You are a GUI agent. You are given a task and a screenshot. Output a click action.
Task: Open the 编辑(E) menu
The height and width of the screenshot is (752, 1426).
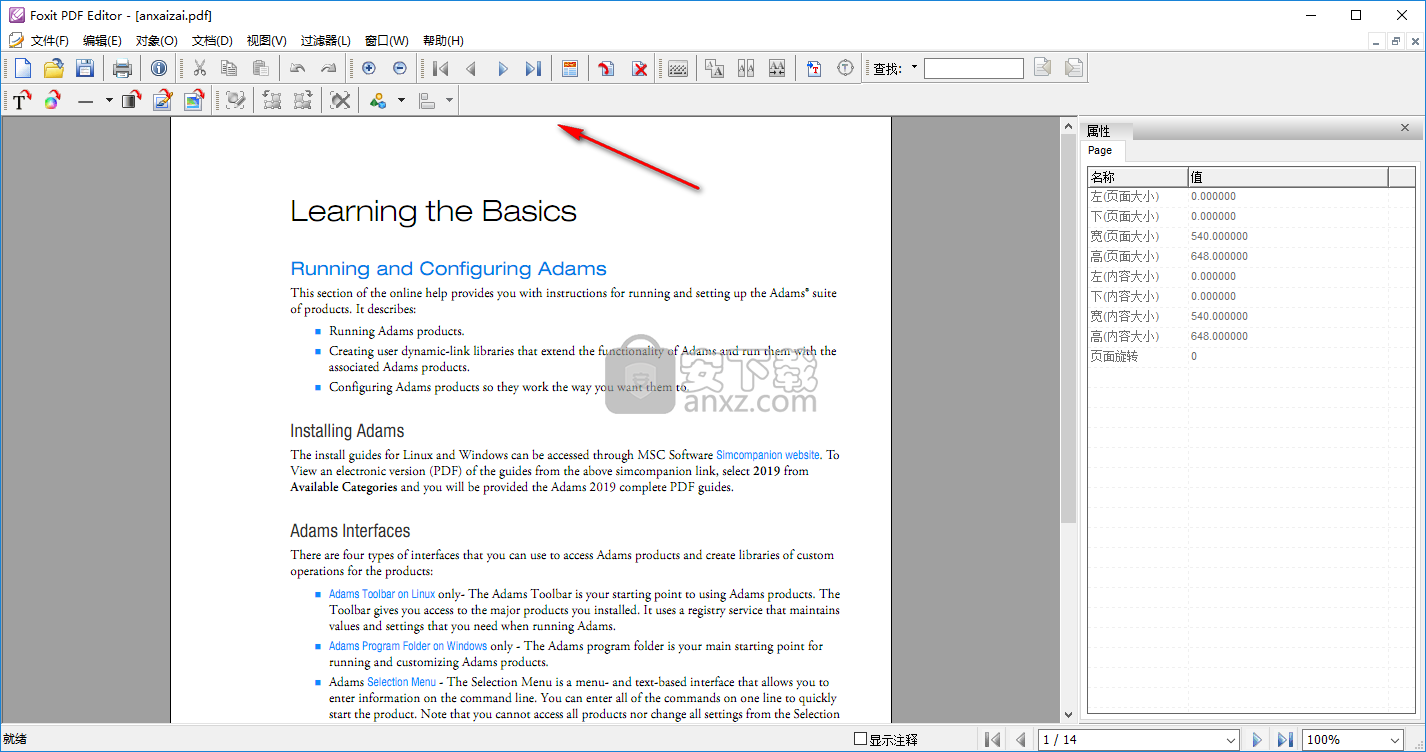click(x=102, y=41)
